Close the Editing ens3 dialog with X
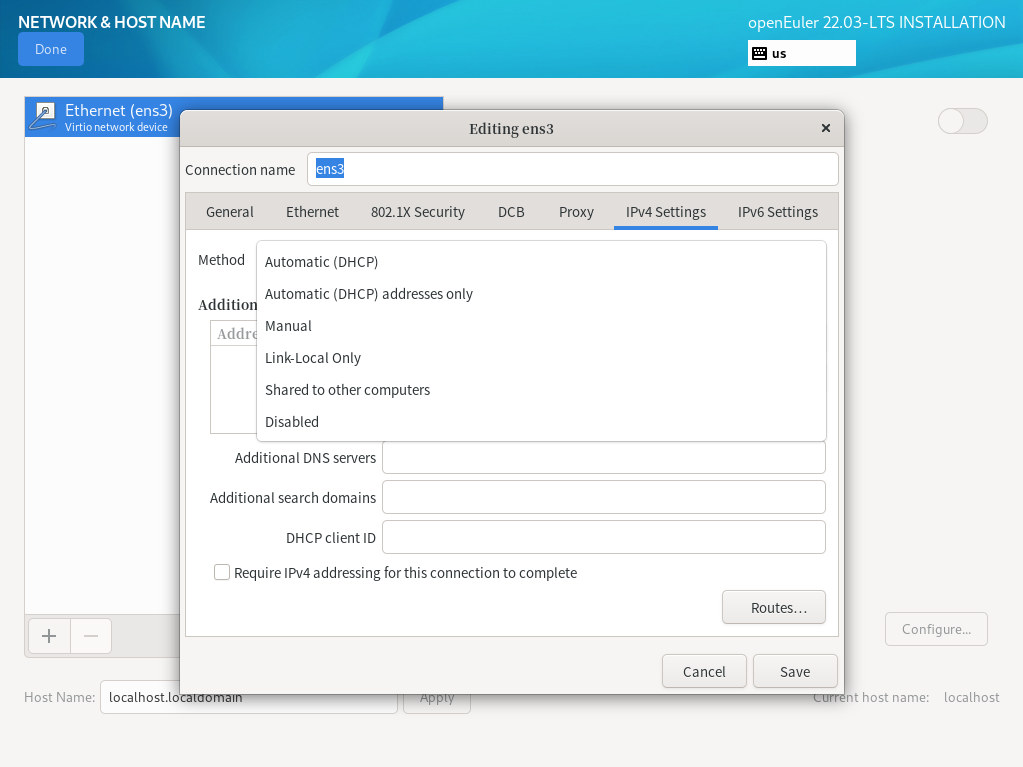Viewport: 1023px width, 767px height. point(825,128)
